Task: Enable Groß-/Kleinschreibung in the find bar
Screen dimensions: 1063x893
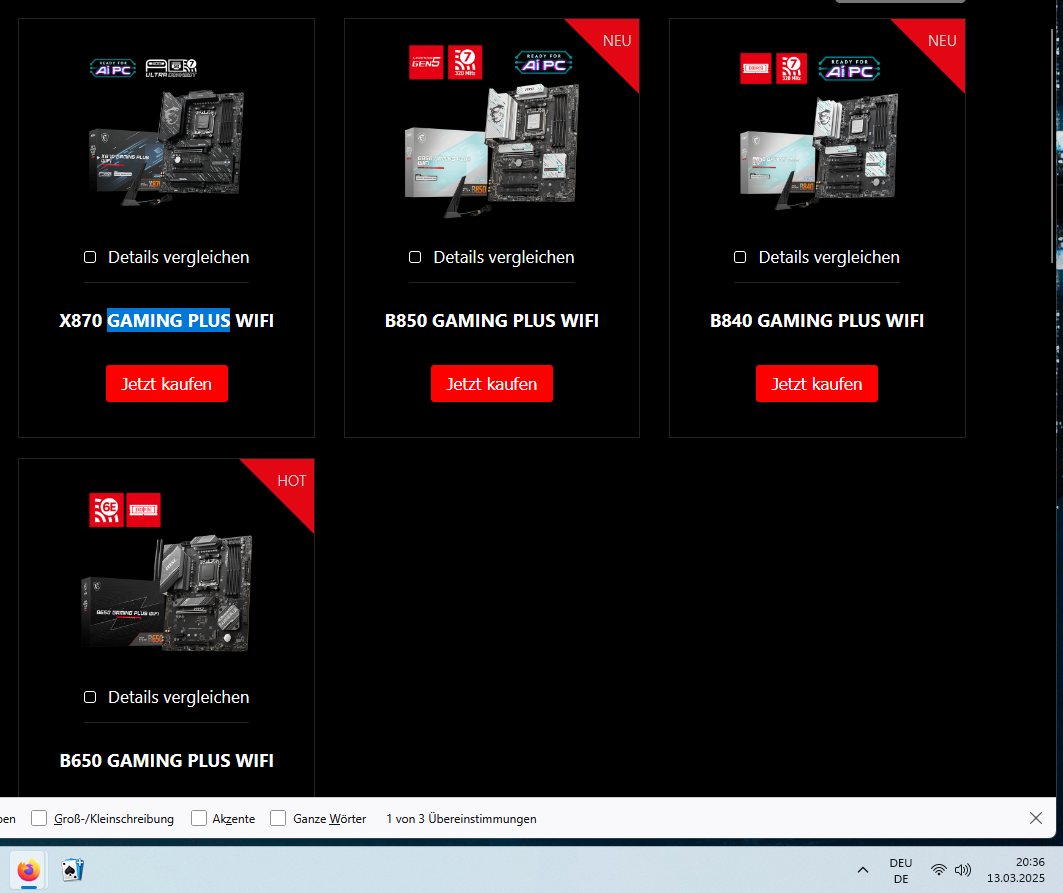Action: click(x=39, y=818)
